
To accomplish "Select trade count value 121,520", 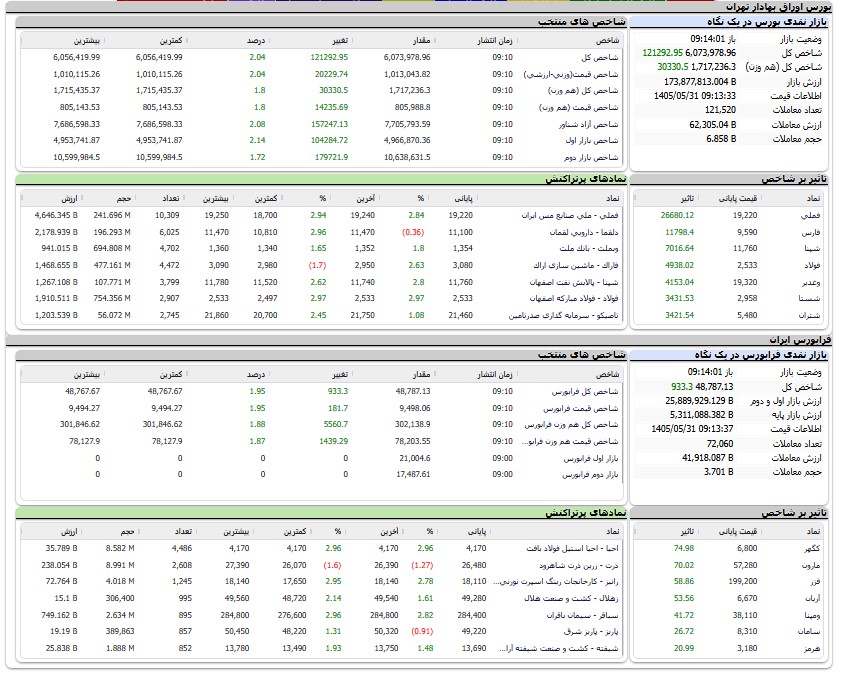I will click(720, 110).
